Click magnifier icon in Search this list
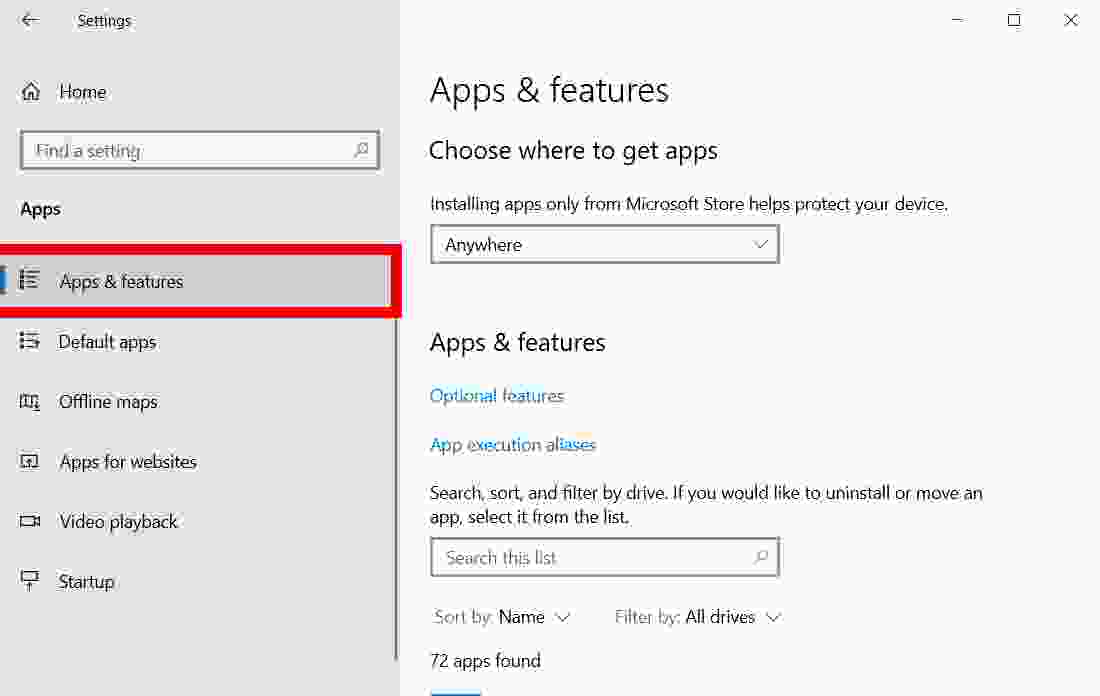Image resolution: width=1100 pixels, height=696 pixels. pyautogui.click(x=760, y=557)
